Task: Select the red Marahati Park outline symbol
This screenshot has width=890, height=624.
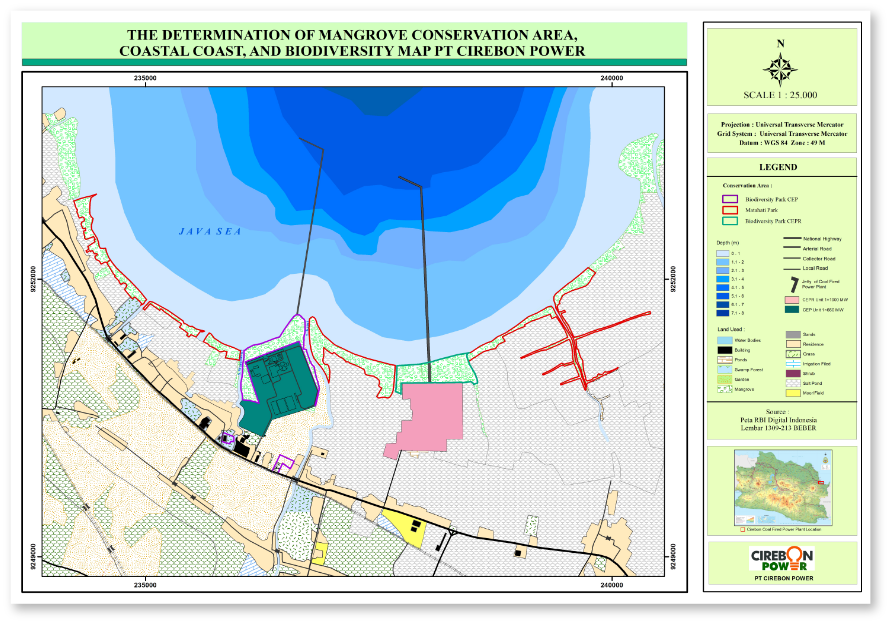Action: click(x=729, y=210)
